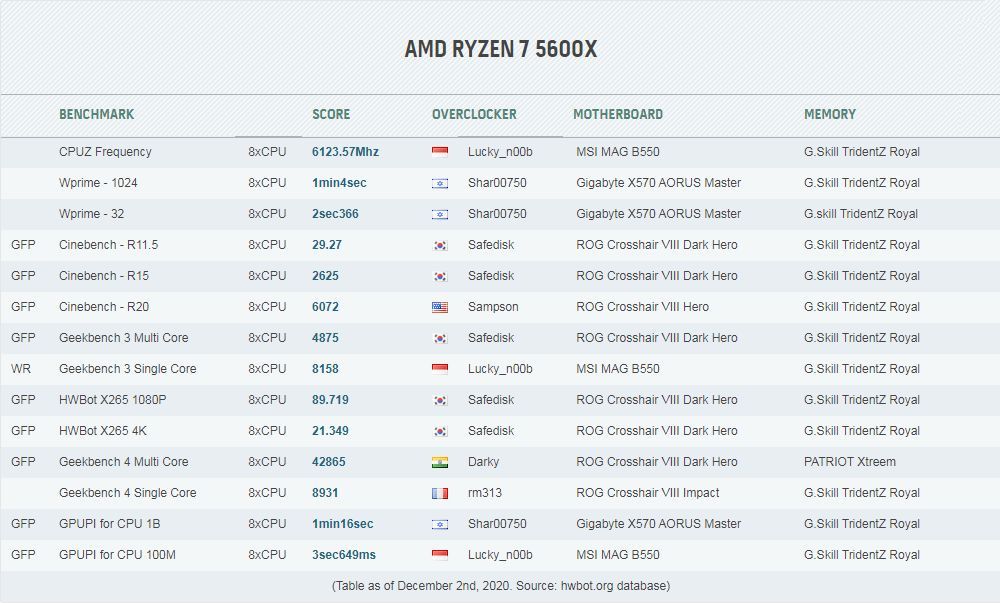Screen dimensions: 1000x603
Task: Click the US flag beside Sampson
Action: point(440,307)
